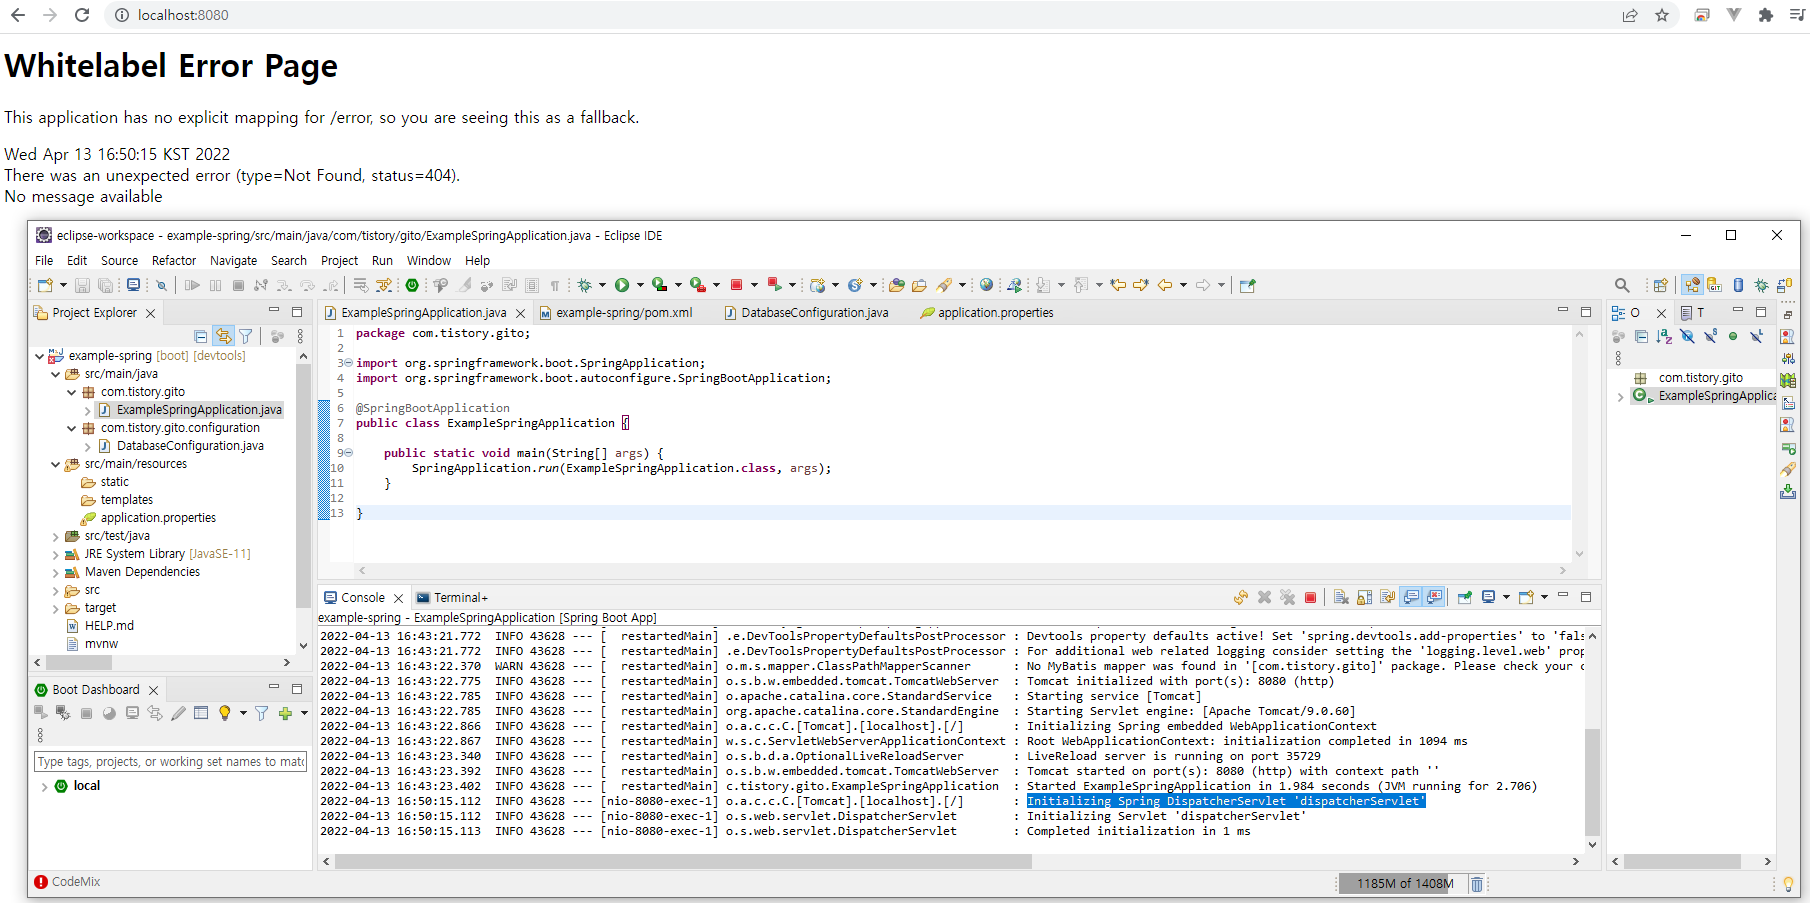1810x903 pixels.
Task: Close the Project Explorer view
Action: (x=150, y=314)
